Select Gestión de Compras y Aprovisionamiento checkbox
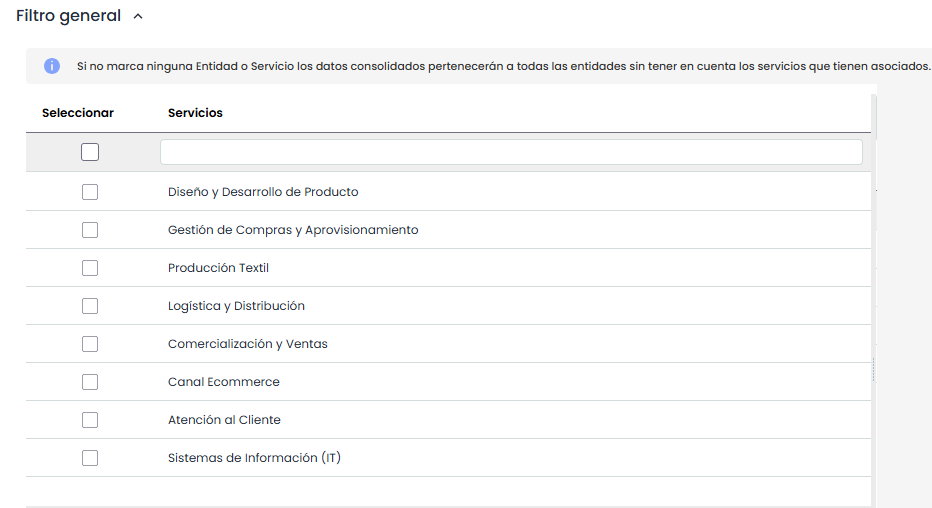Viewport: 932px width, 508px height. pos(90,230)
